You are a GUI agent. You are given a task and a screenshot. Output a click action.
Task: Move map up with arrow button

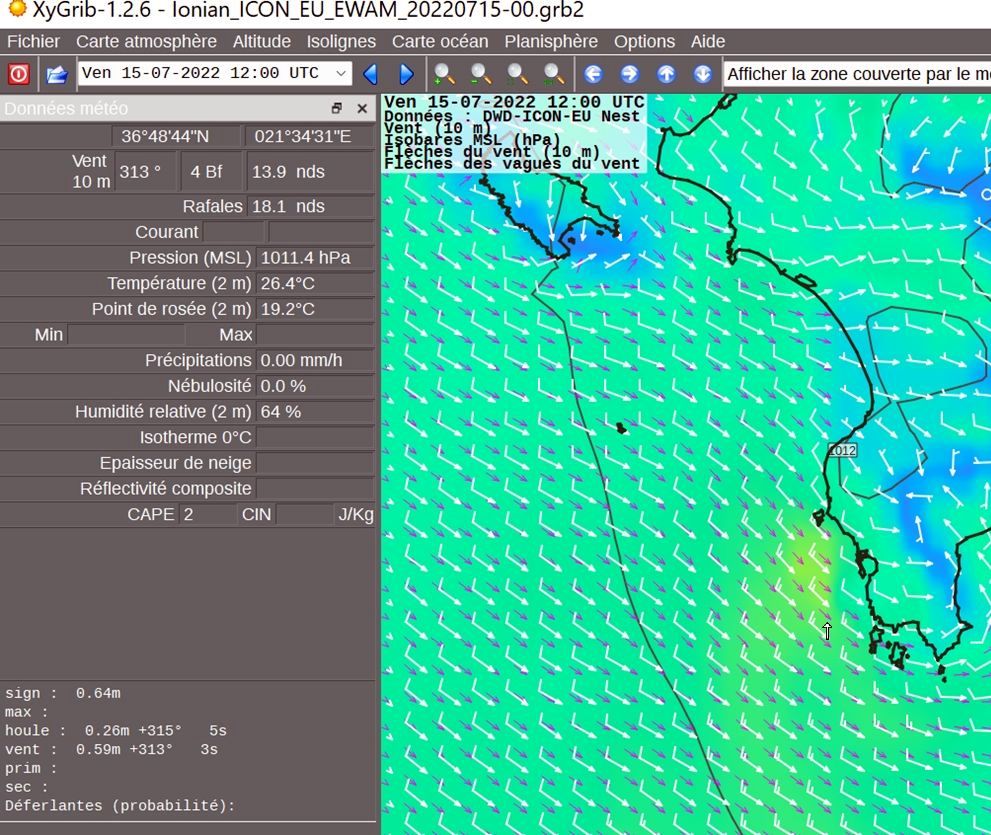666,74
